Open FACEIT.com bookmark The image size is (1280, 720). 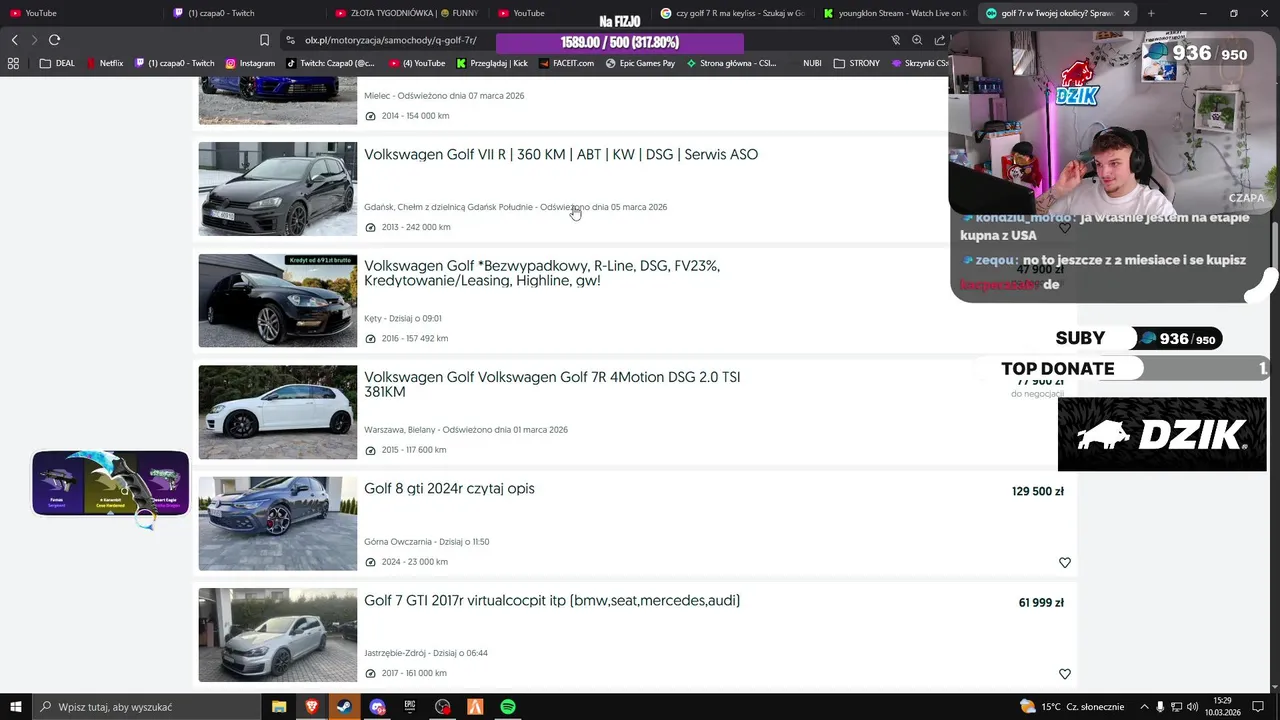pyautogui.click(x=566, y=63)
